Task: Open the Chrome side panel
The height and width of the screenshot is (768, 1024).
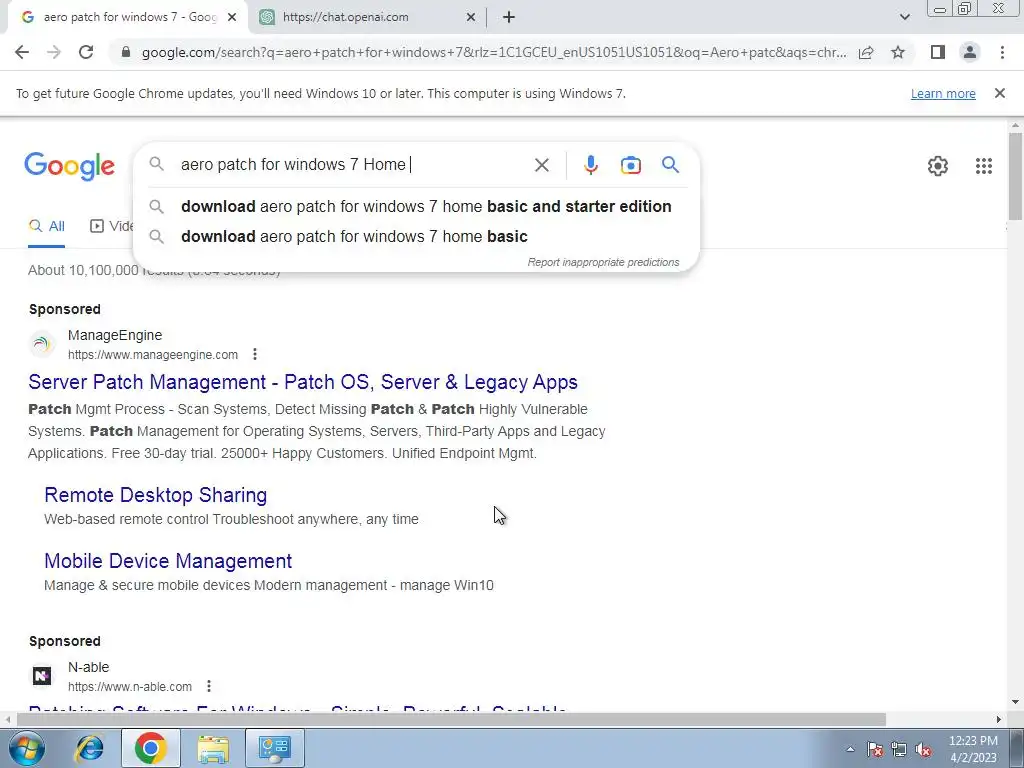Action: pos(938,52)
